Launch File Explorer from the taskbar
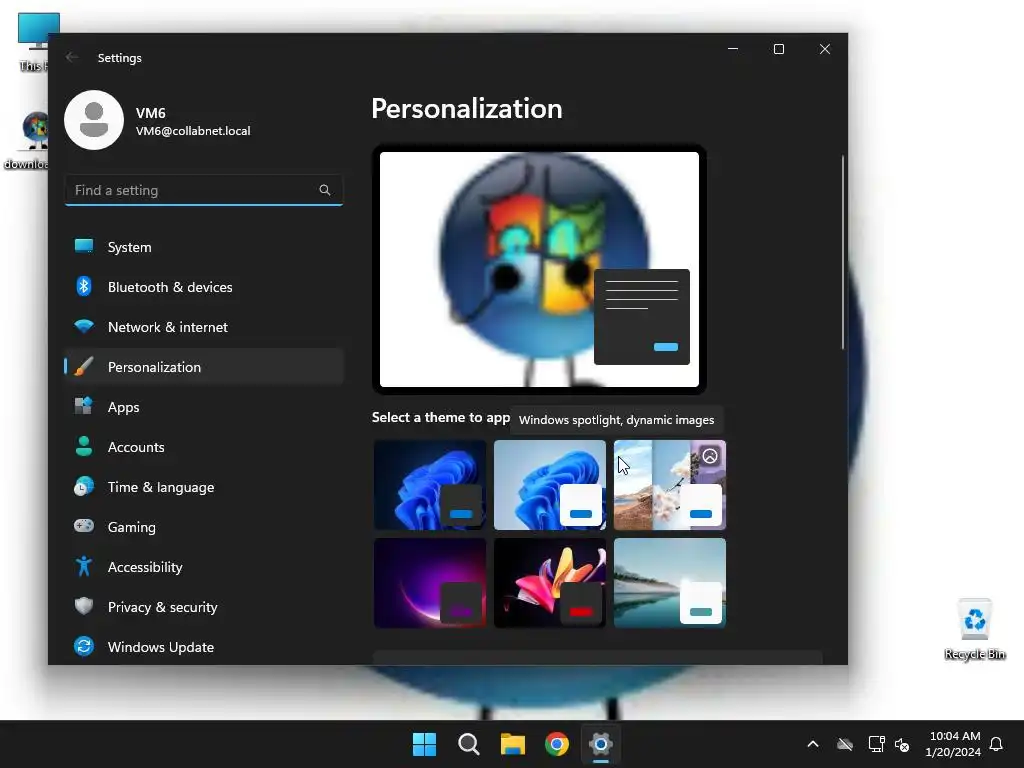Image resolution: width=1024 pixels, height=768 pixels. pos(513,744)
